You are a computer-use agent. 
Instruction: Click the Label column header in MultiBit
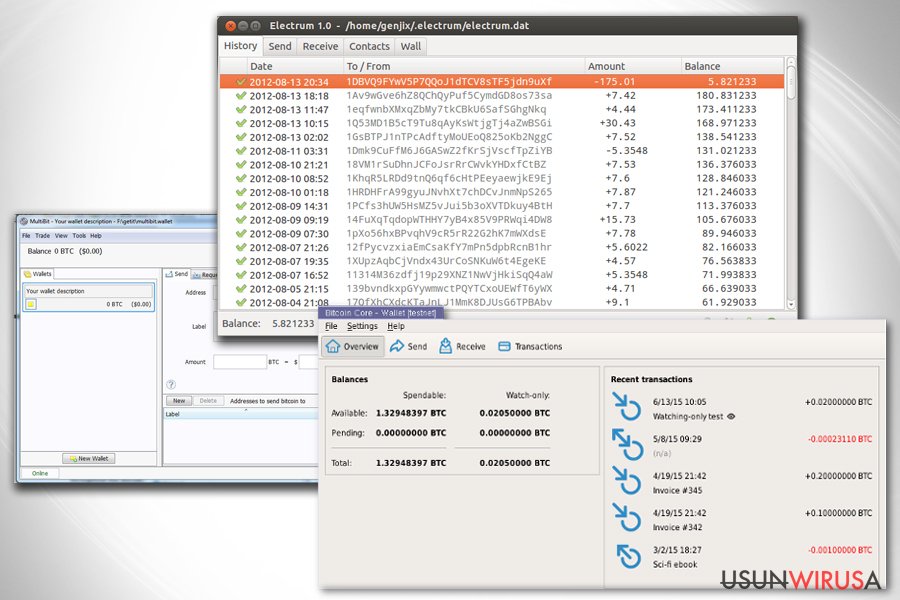(x=240, y=414)
